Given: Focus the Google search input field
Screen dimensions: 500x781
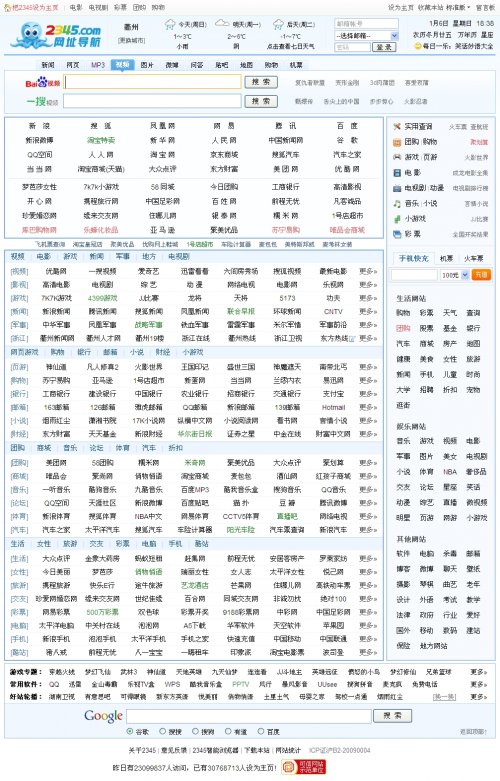Looking at the screenshot, I should click(x=249, y=716).
